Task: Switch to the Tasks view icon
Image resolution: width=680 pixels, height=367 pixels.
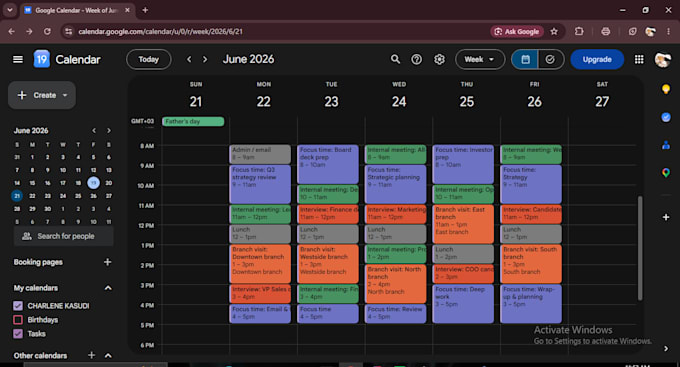Action: click(x=550, y=59)
